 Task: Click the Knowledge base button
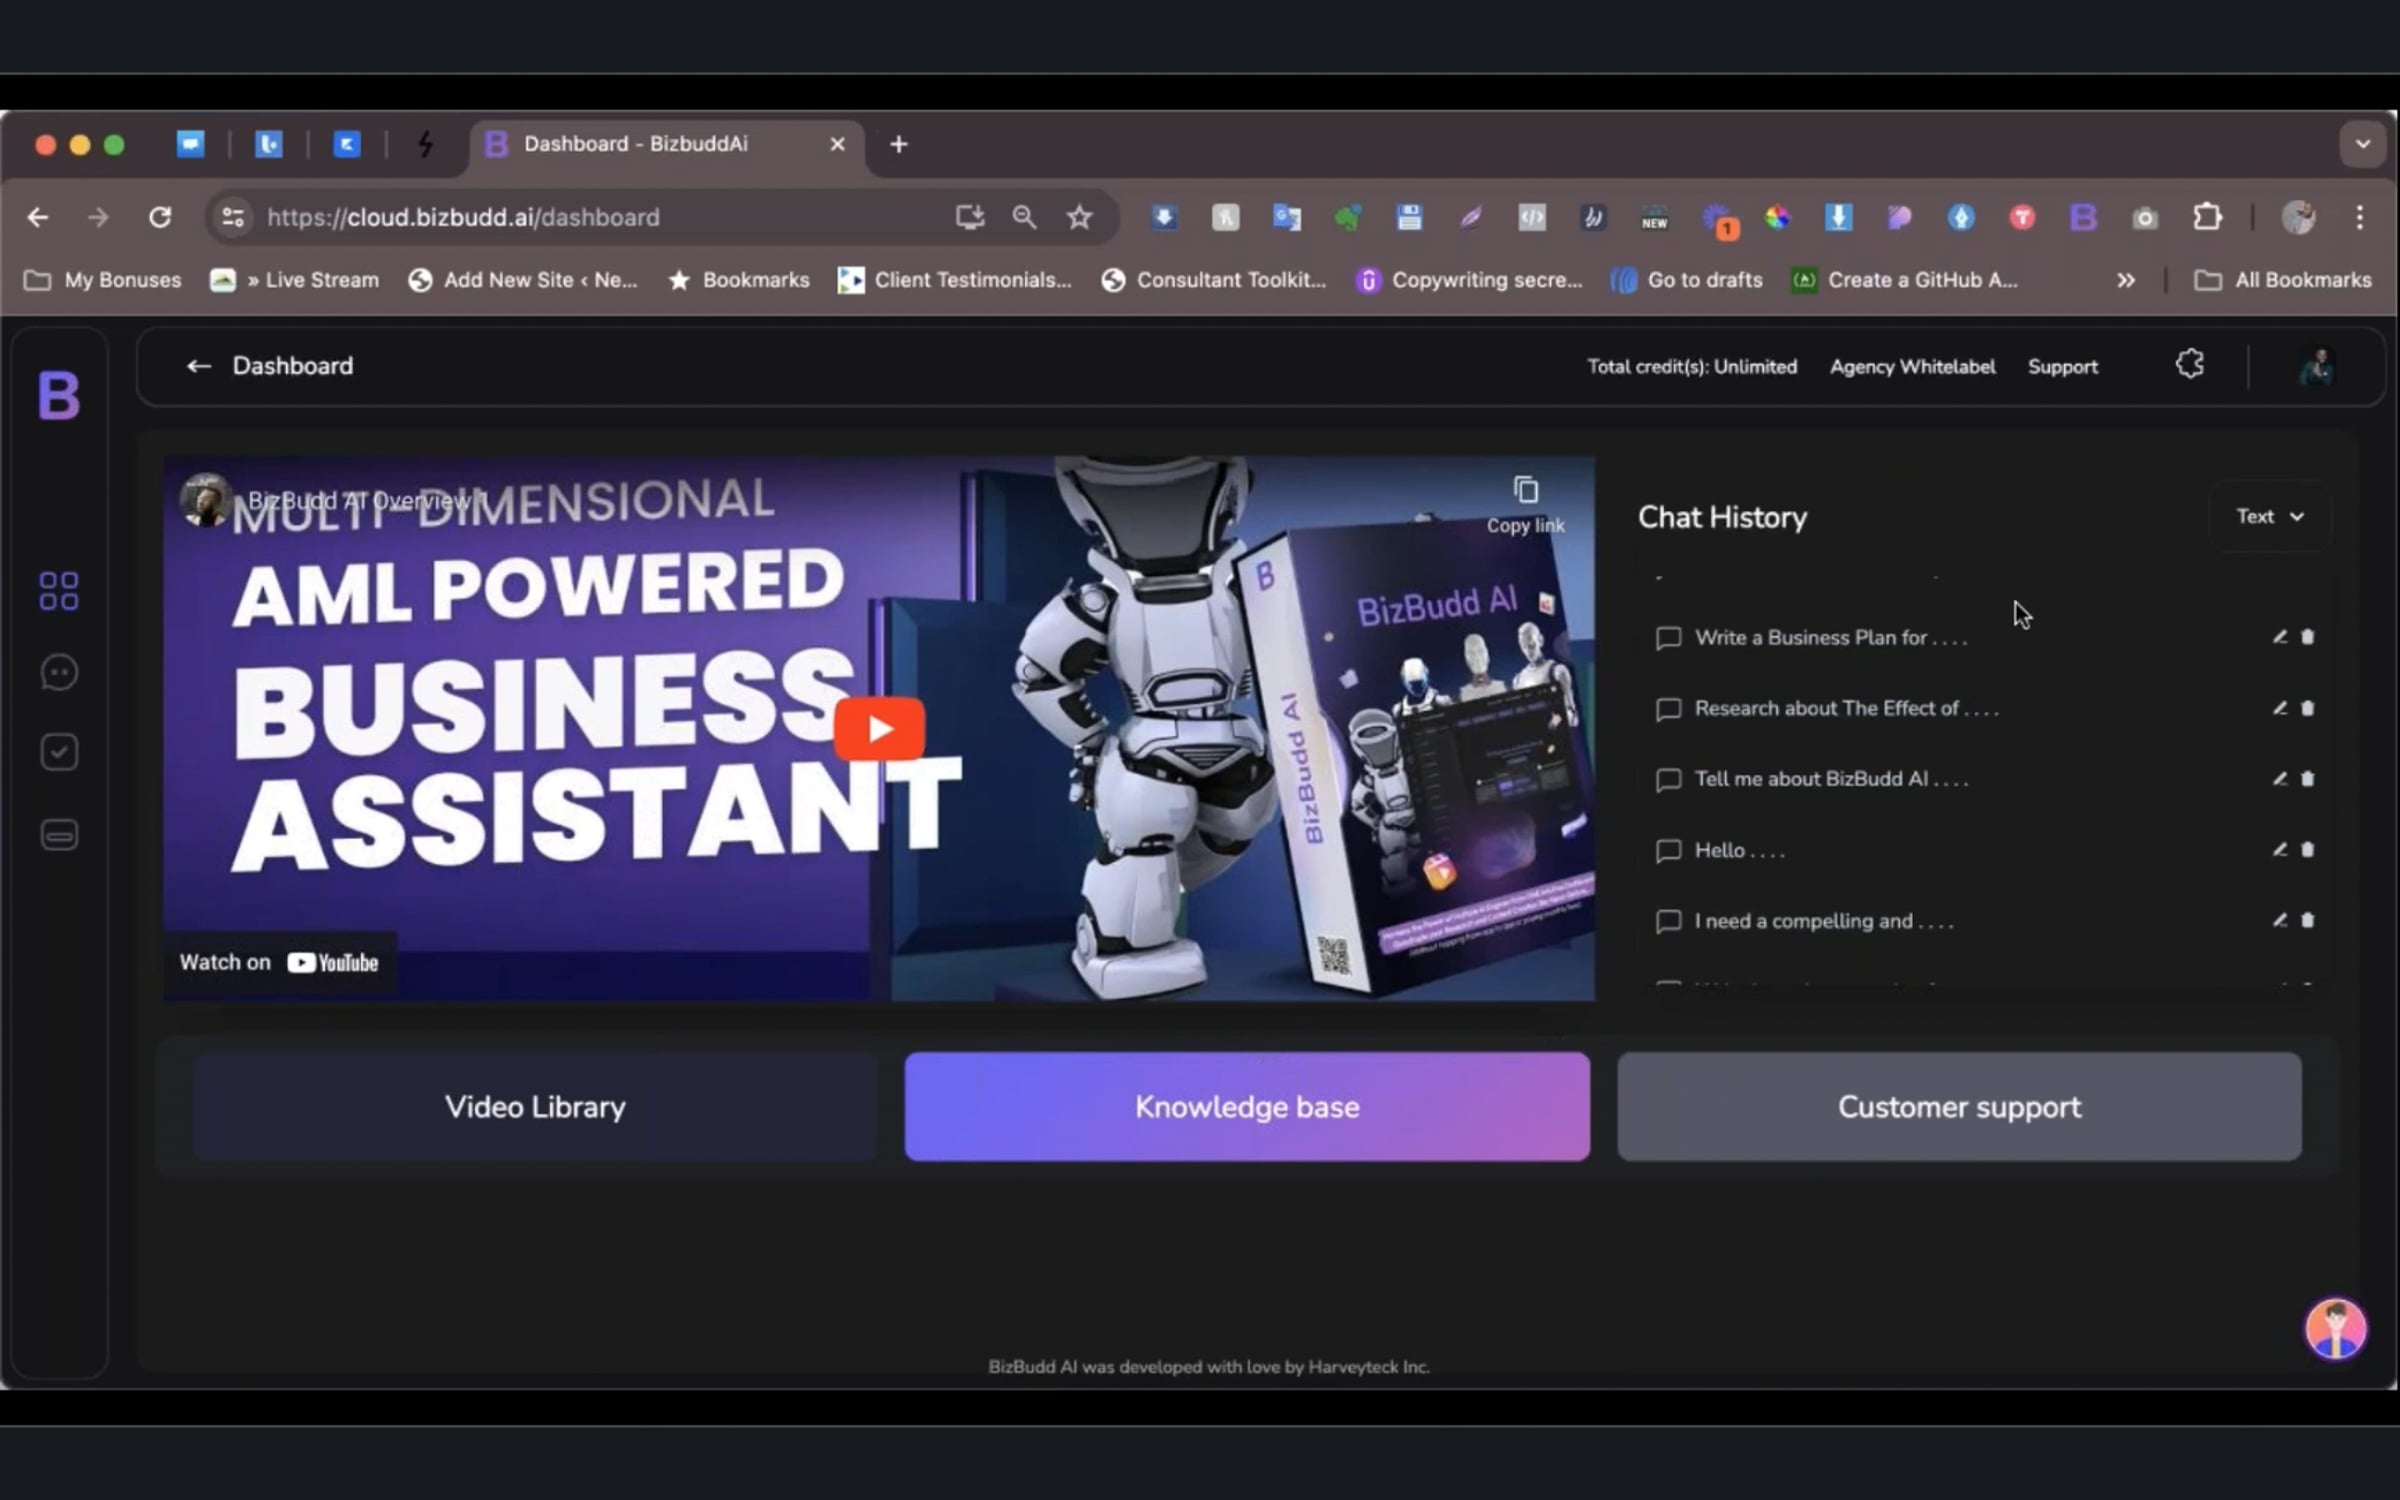[1247, 1107]
